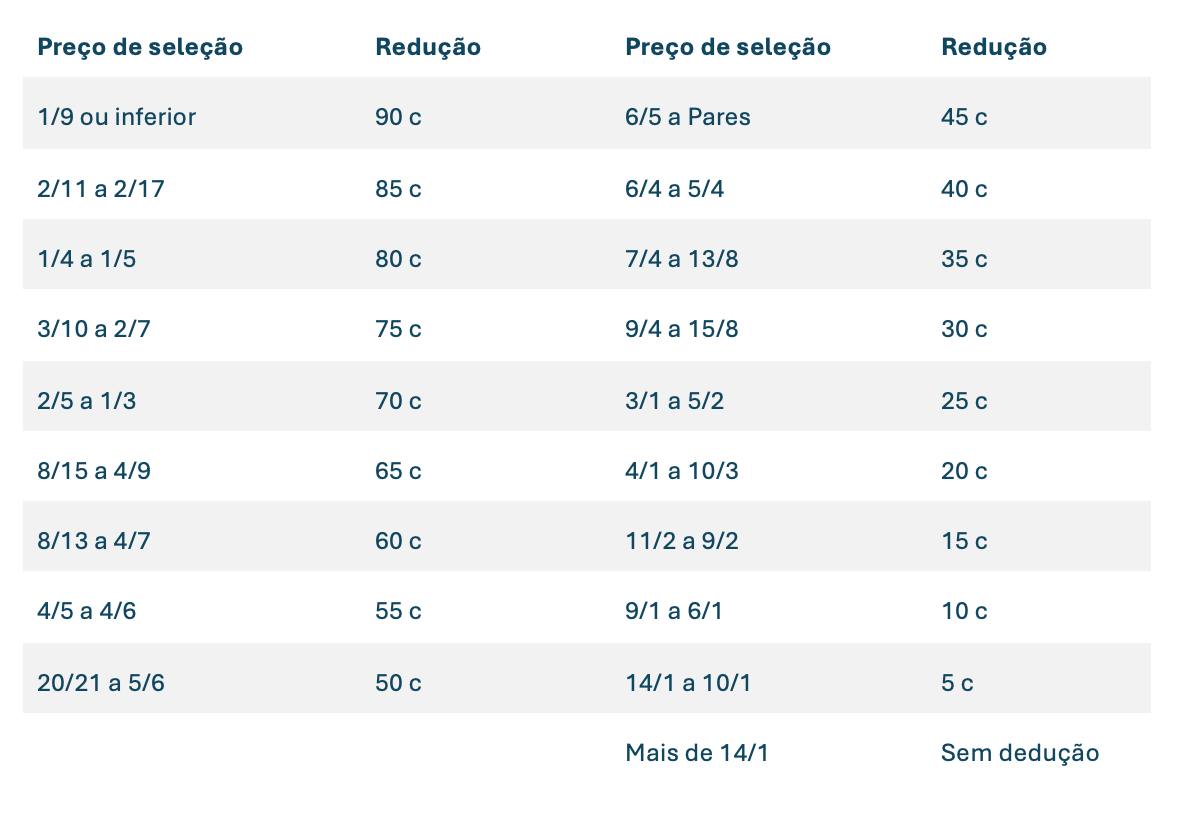This screenshot has height=832, width=1196.
Task: Click the '50 c' reduction value
Action: 398,683
